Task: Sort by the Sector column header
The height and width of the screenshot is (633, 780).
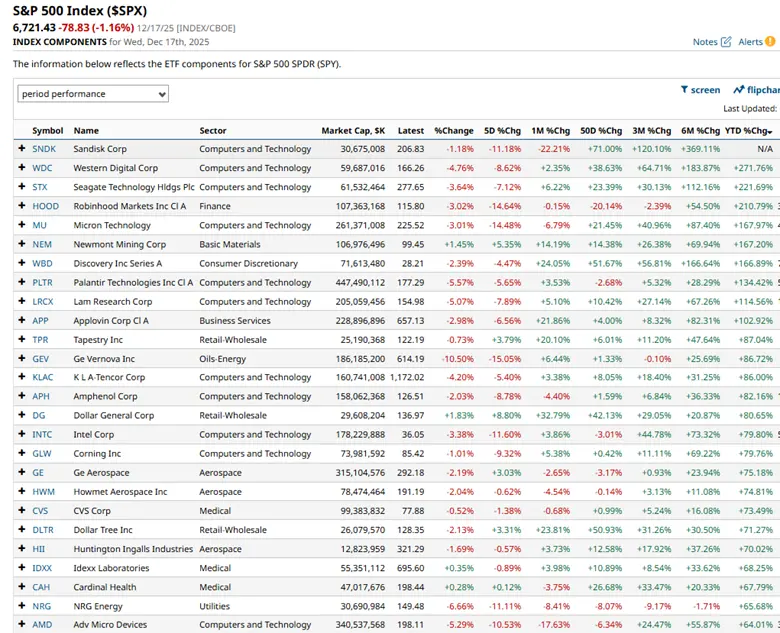Action: click(213, 131)
